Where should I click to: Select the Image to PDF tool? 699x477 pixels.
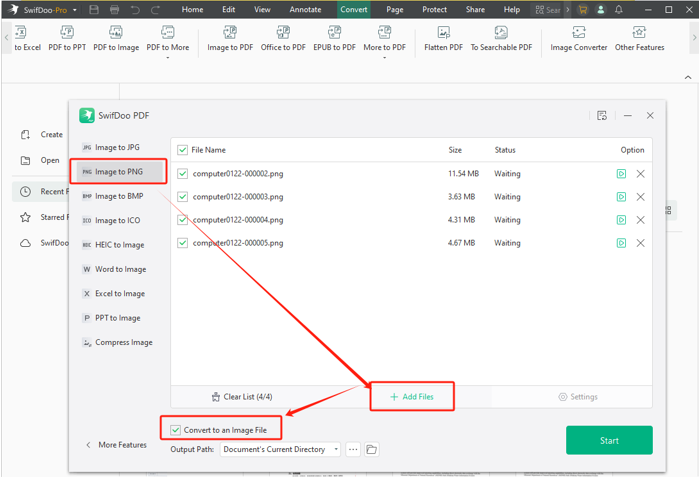coord(230,38)
